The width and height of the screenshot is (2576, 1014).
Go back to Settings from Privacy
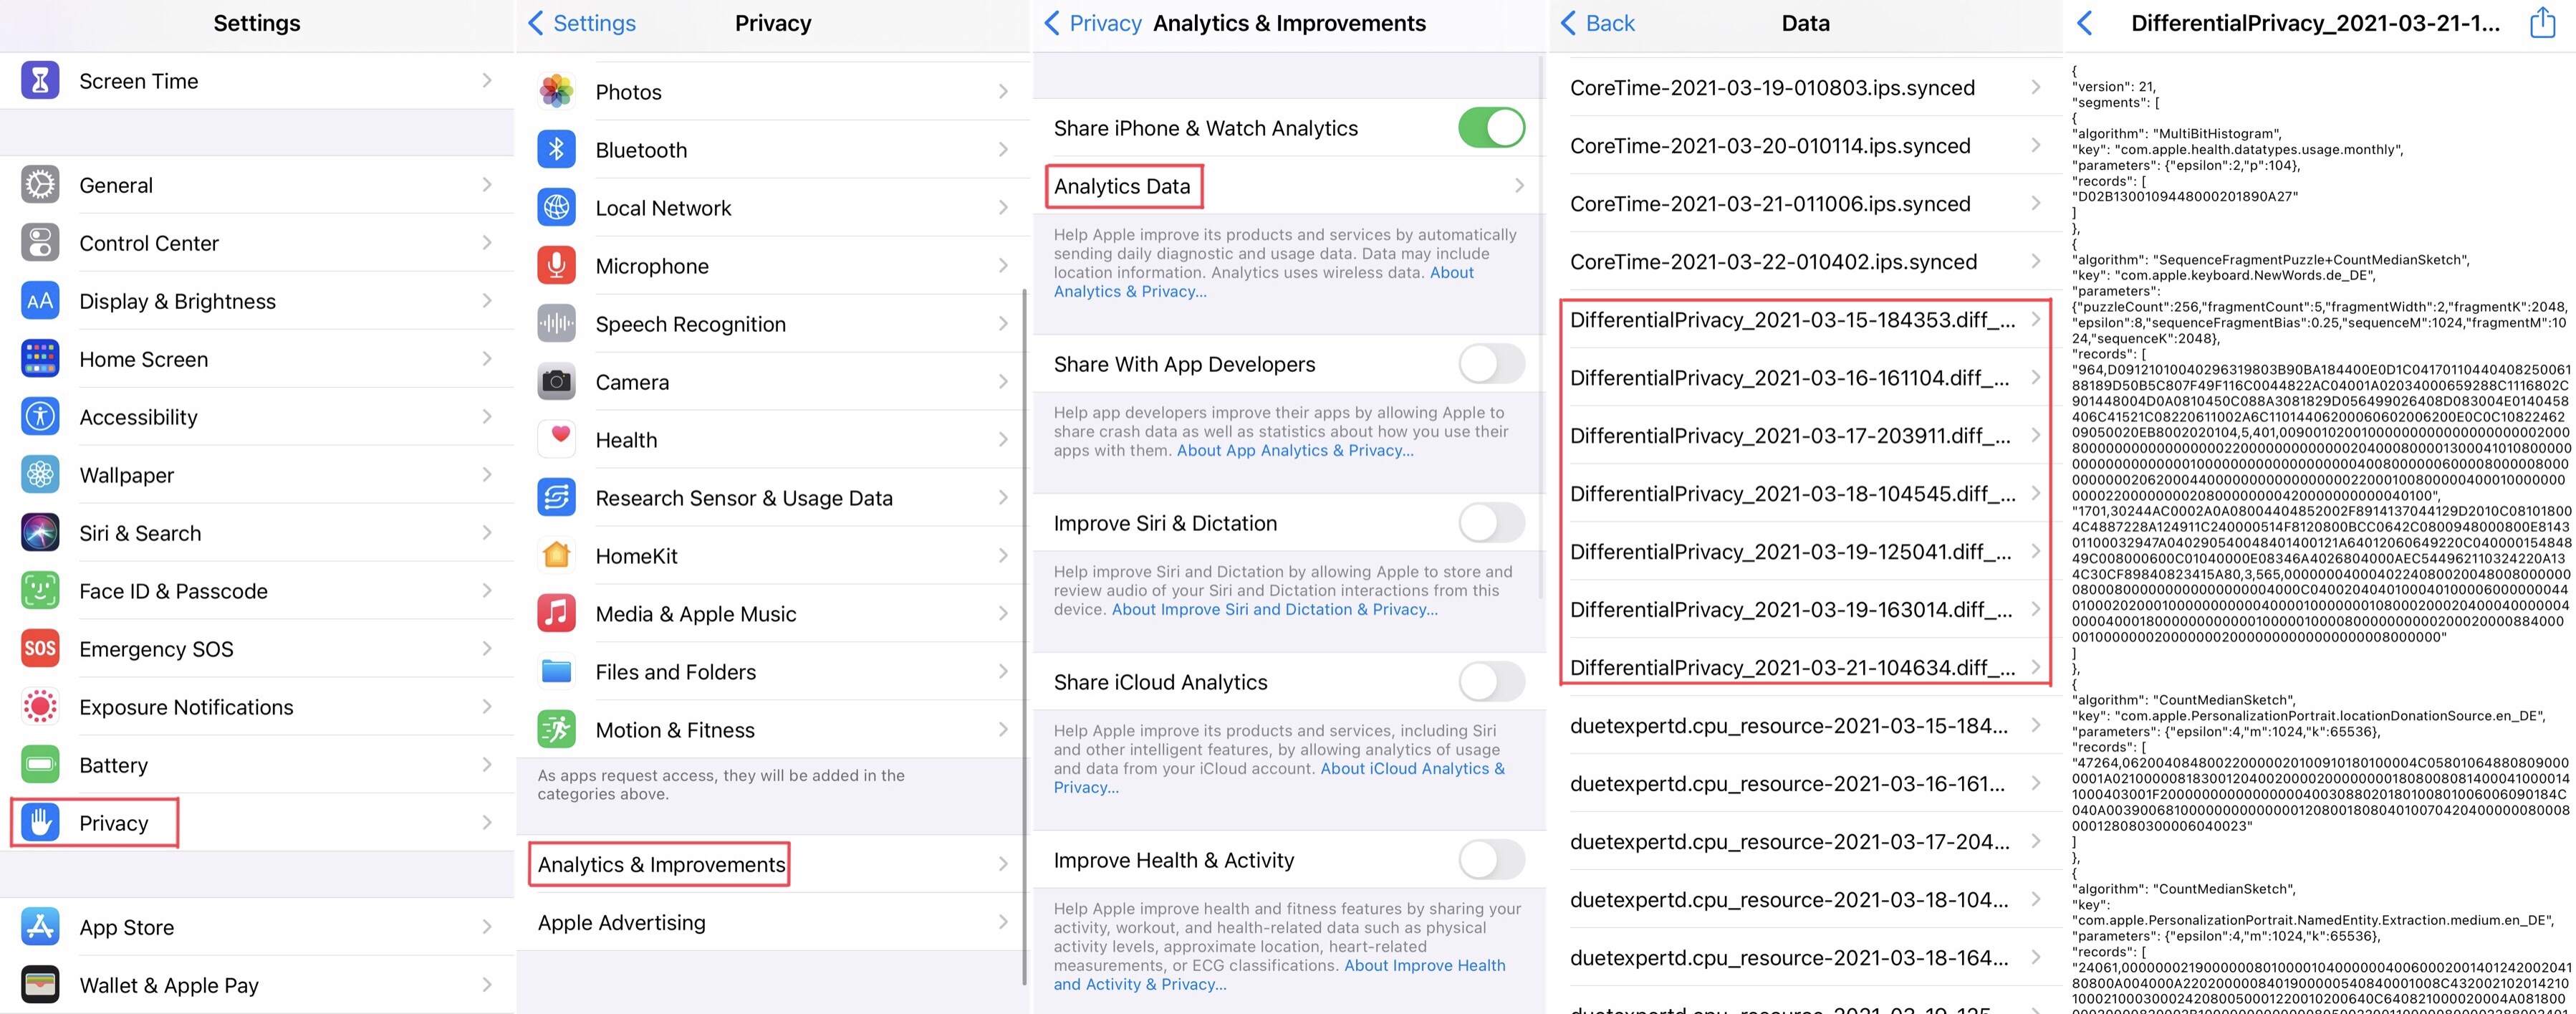(x=582, y=23)
